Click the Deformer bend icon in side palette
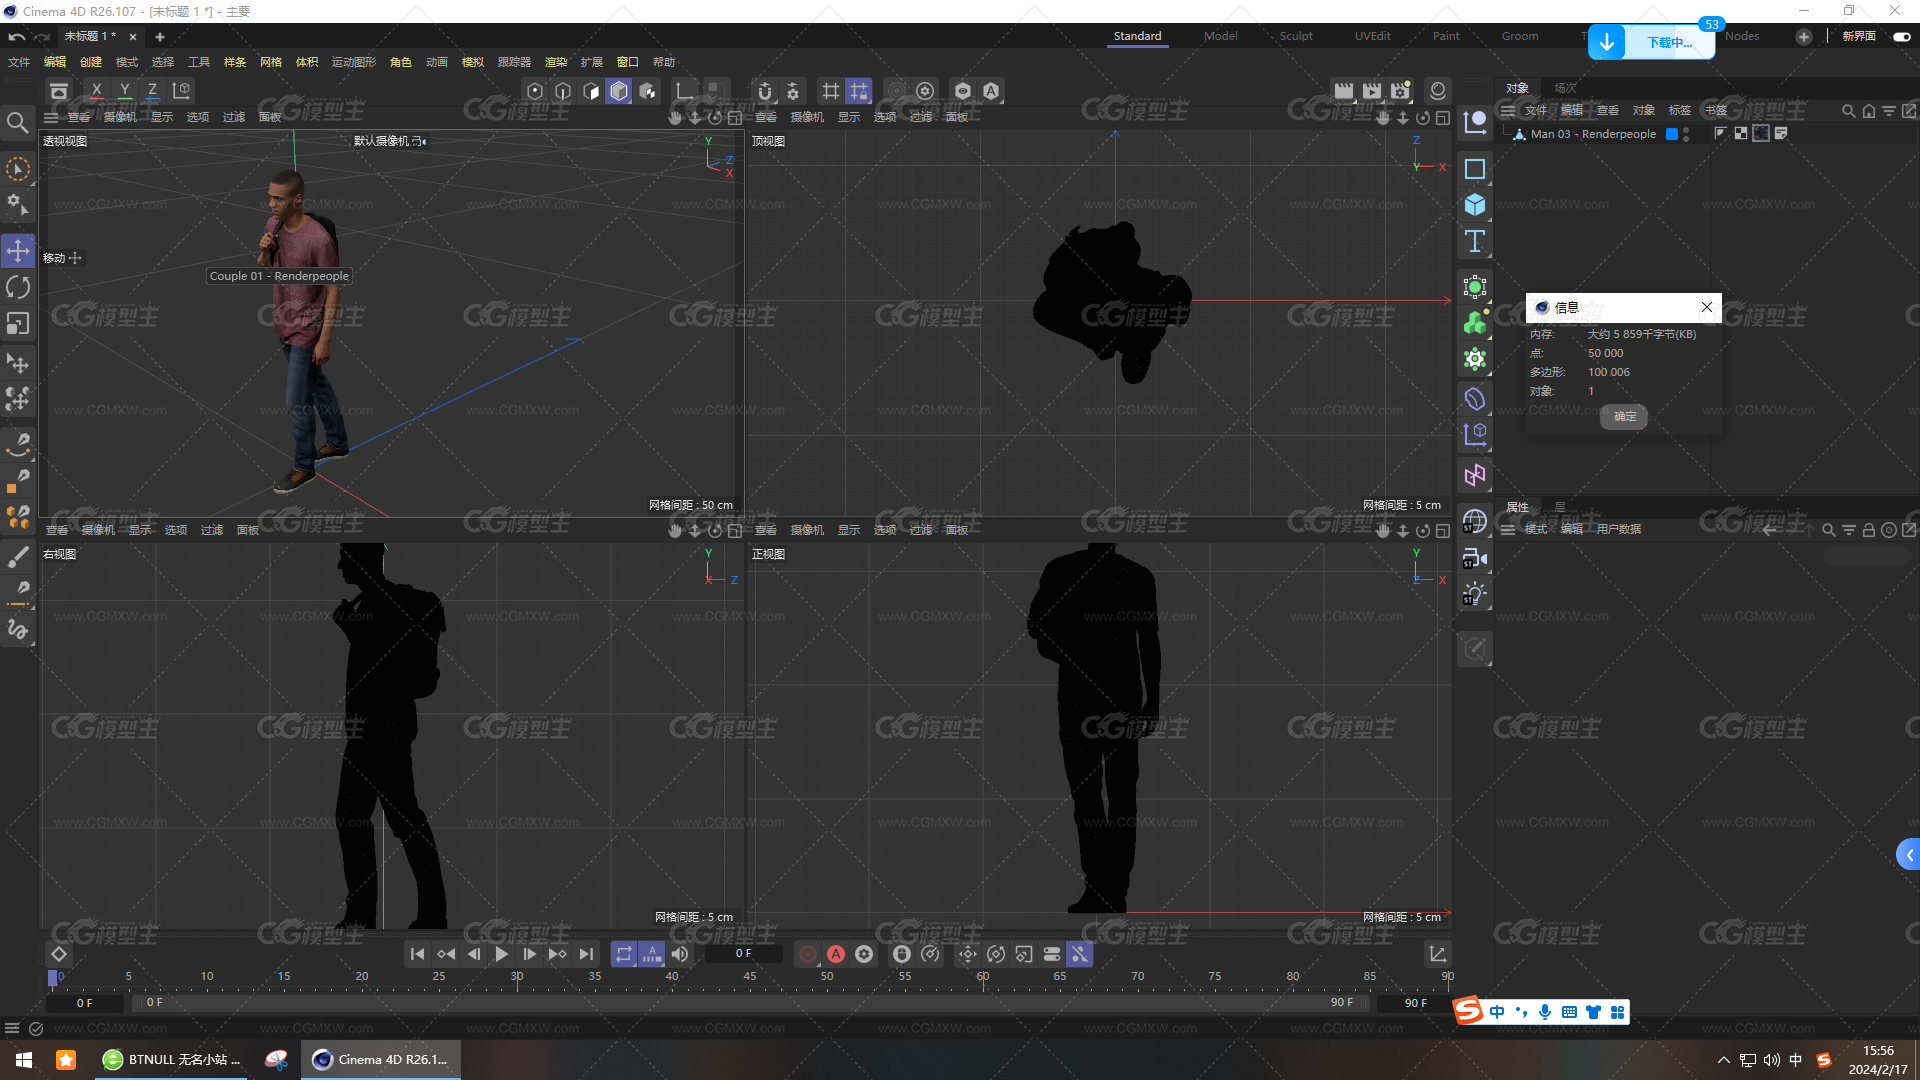 [1475, 399]
